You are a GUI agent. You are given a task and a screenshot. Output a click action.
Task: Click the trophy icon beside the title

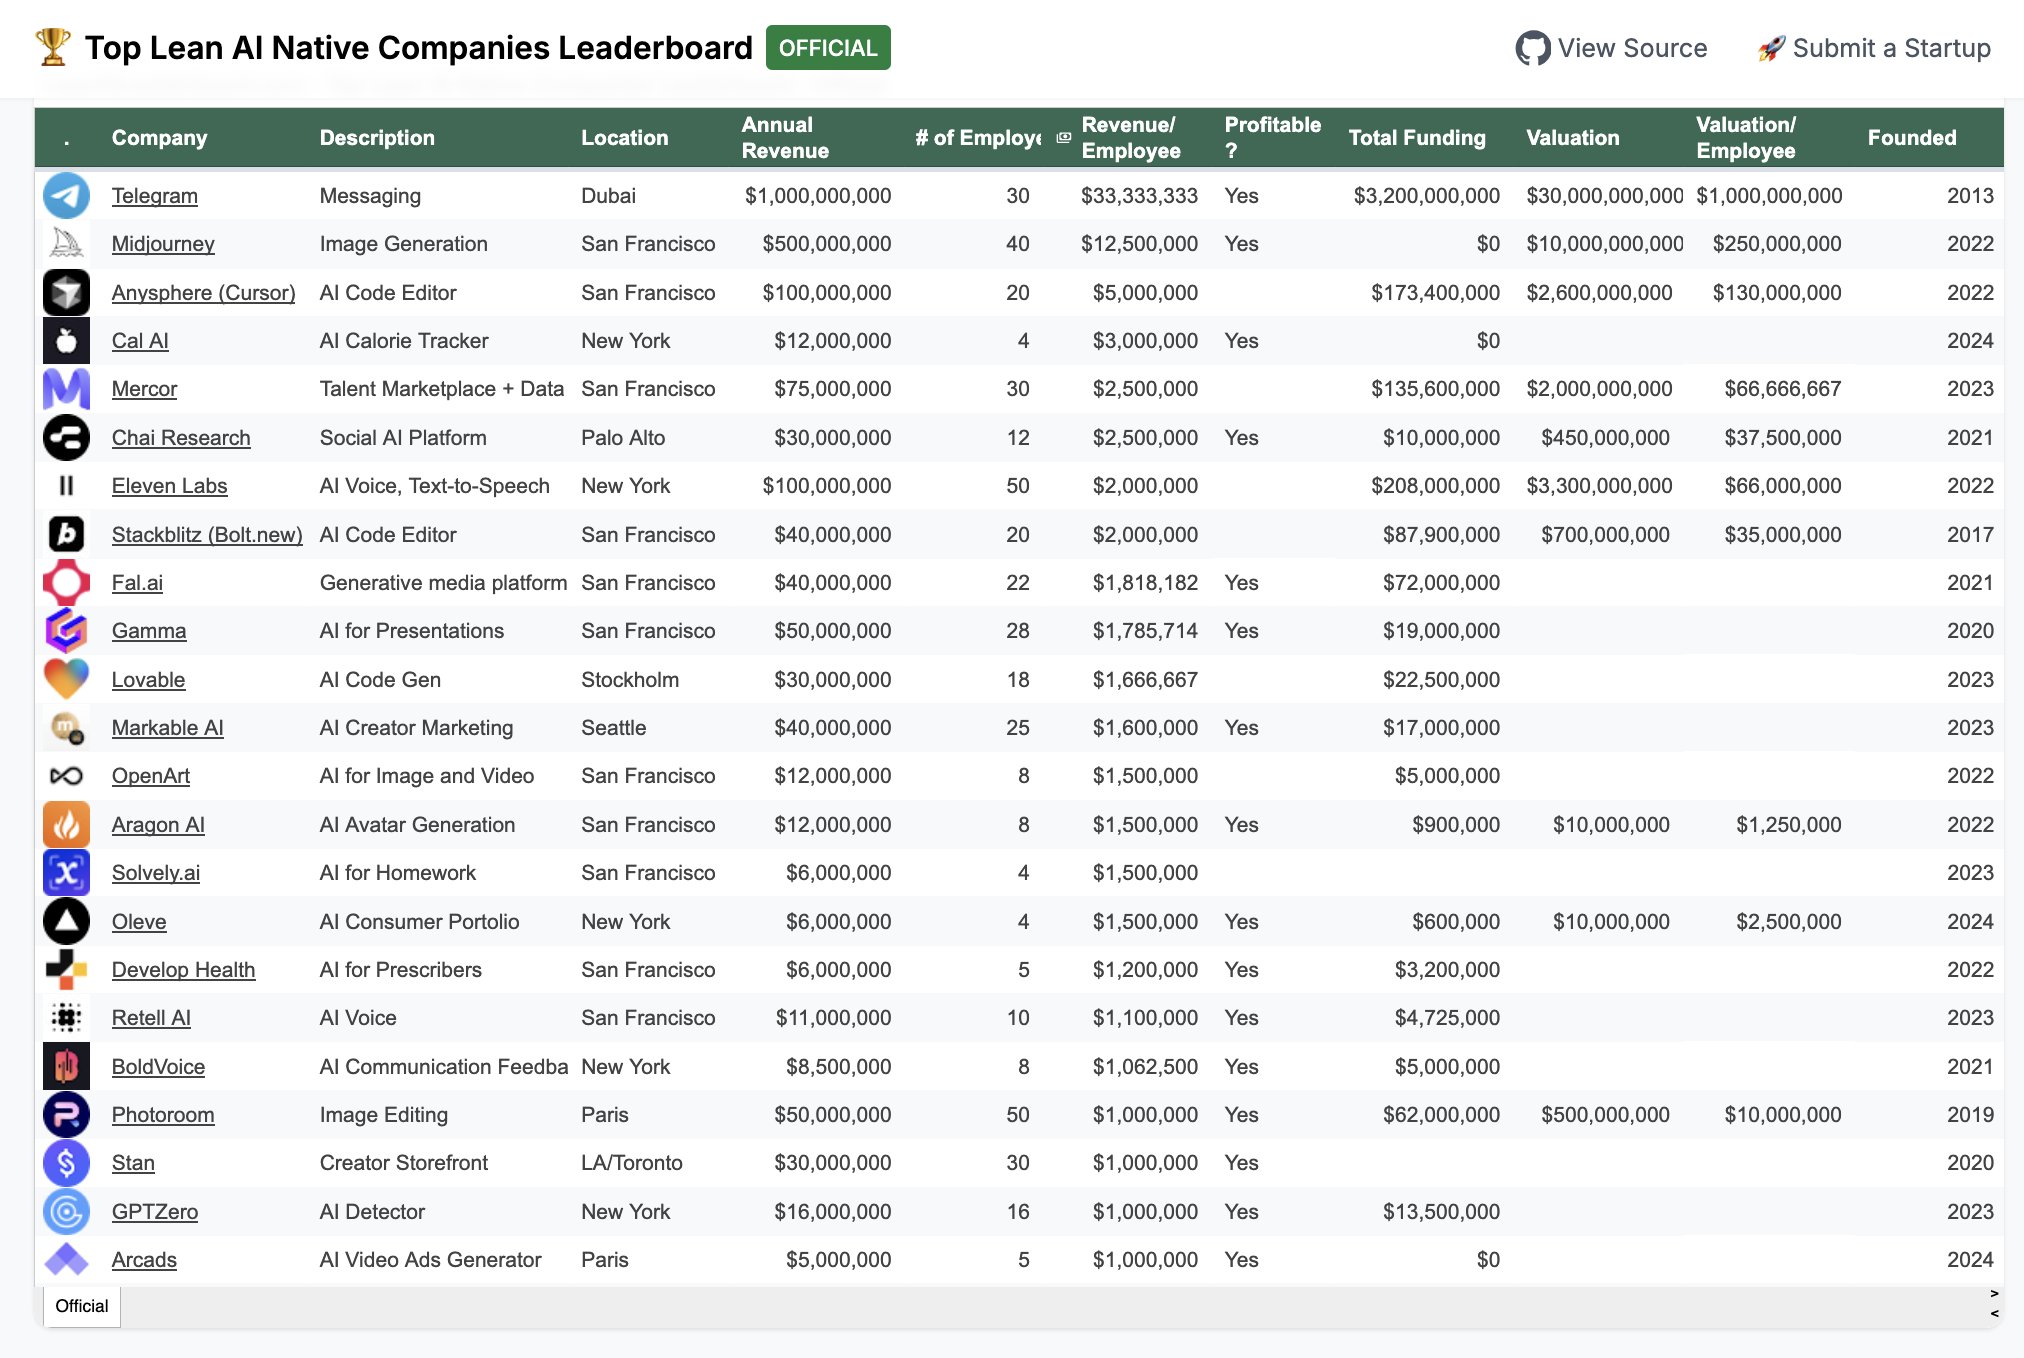(53, 47)
